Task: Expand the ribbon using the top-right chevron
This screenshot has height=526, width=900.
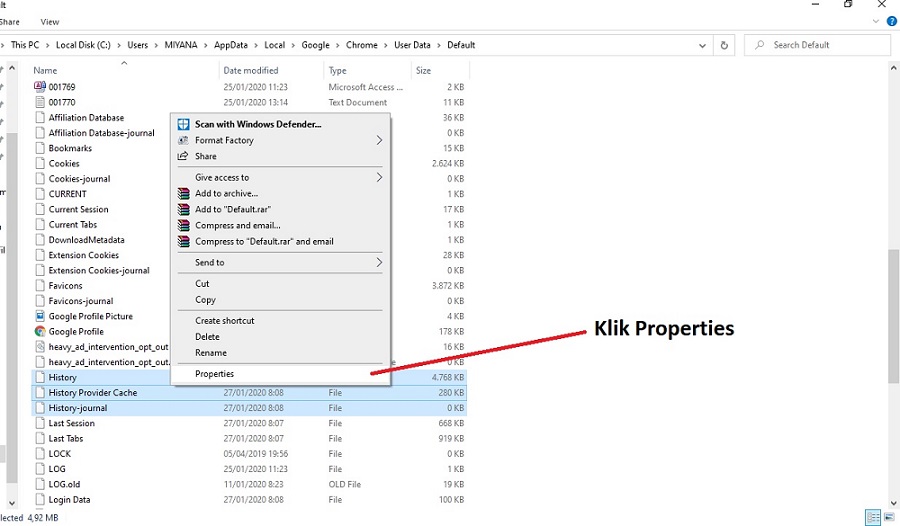Action: pos(875,21)
